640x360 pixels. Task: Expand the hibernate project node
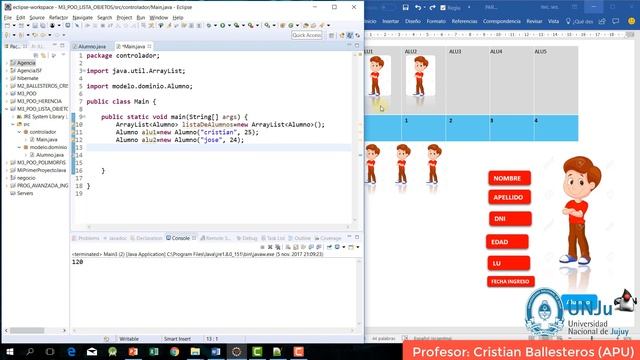coord(7,78)
